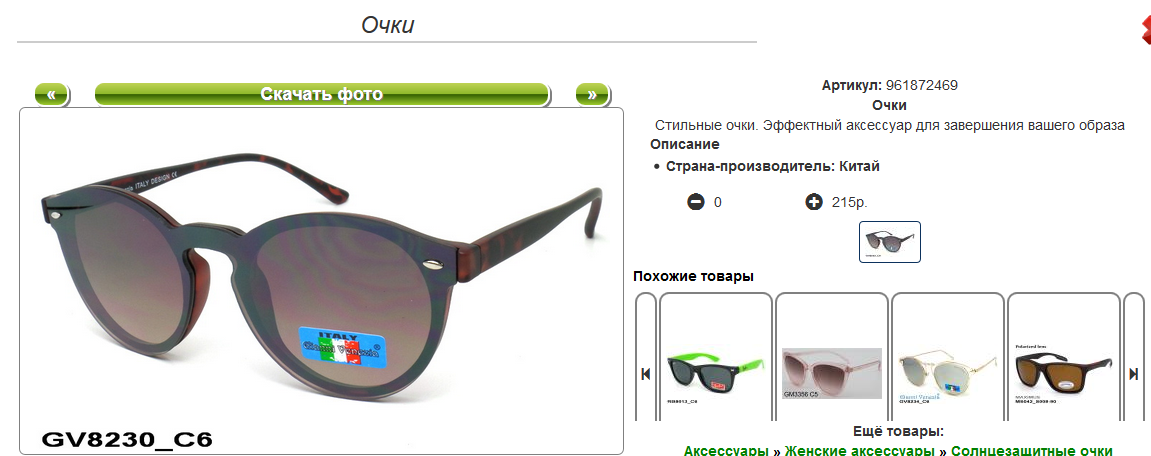This screenshot has height=456, width=1151.
Task: Click the quantity value 0
Action: click(718, 203)
